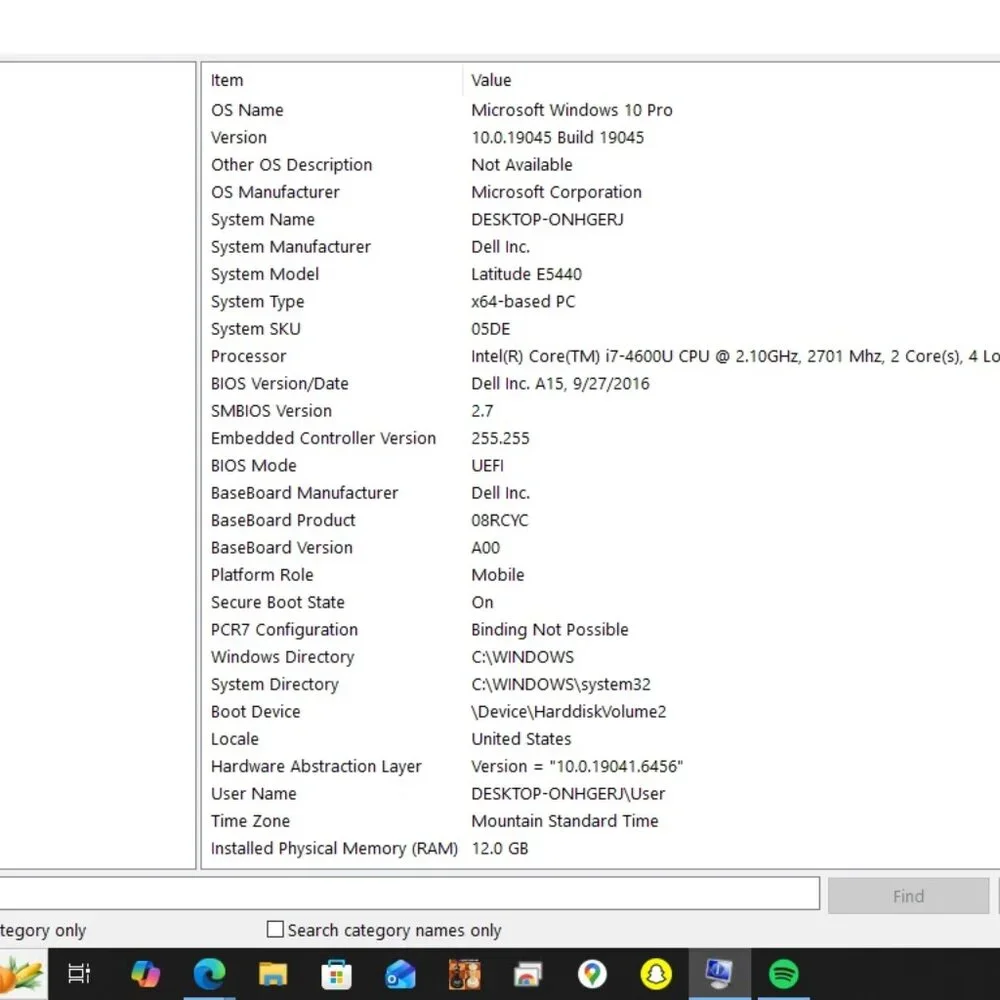The height and width of the screenshot is (1000, 1000).
Task: Open the Solitaire cards game icon
Action: tap(464, 974)
